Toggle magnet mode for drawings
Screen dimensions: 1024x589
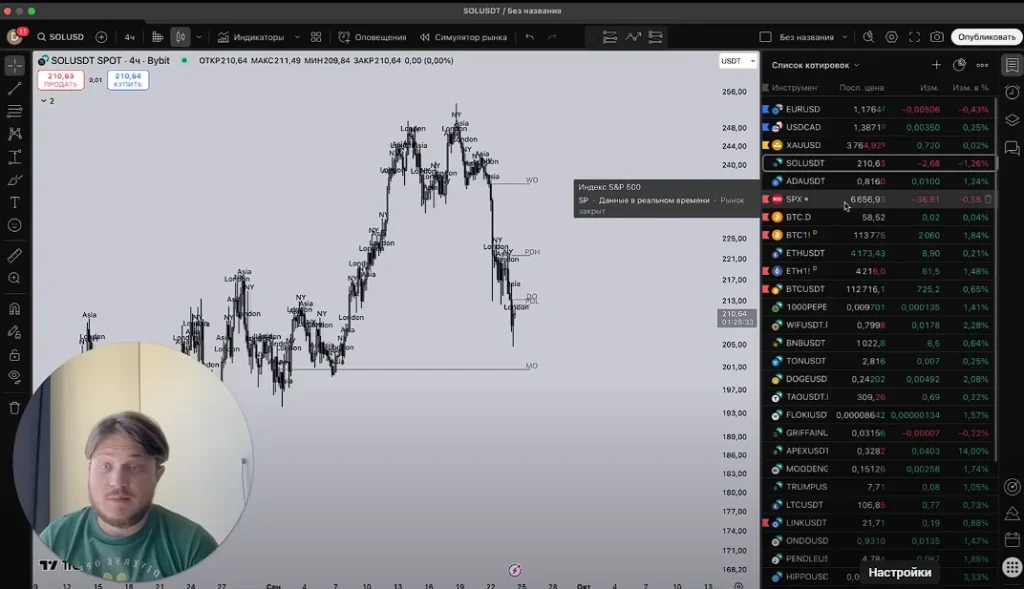click(x=14, y=309)
